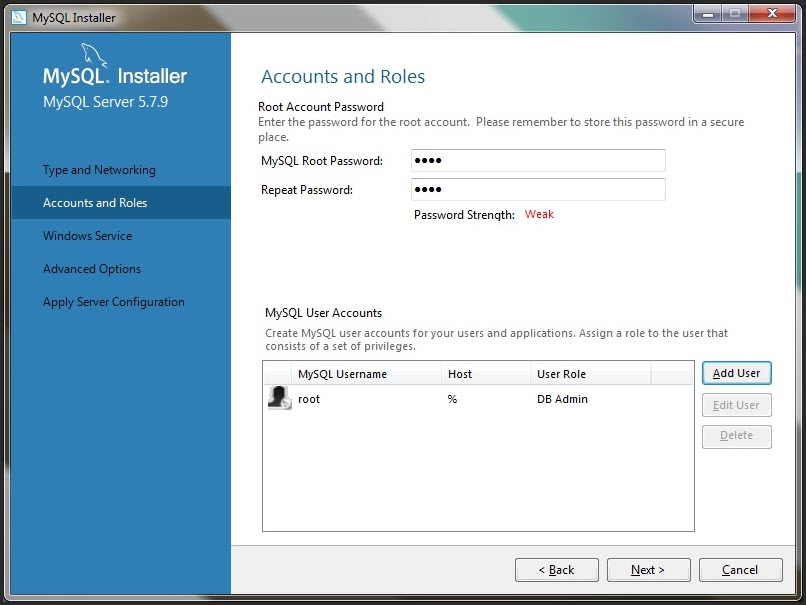806x605 pixels.
Task: Click the MySQL Installer title bar icon
Action: tap(19, 17)
